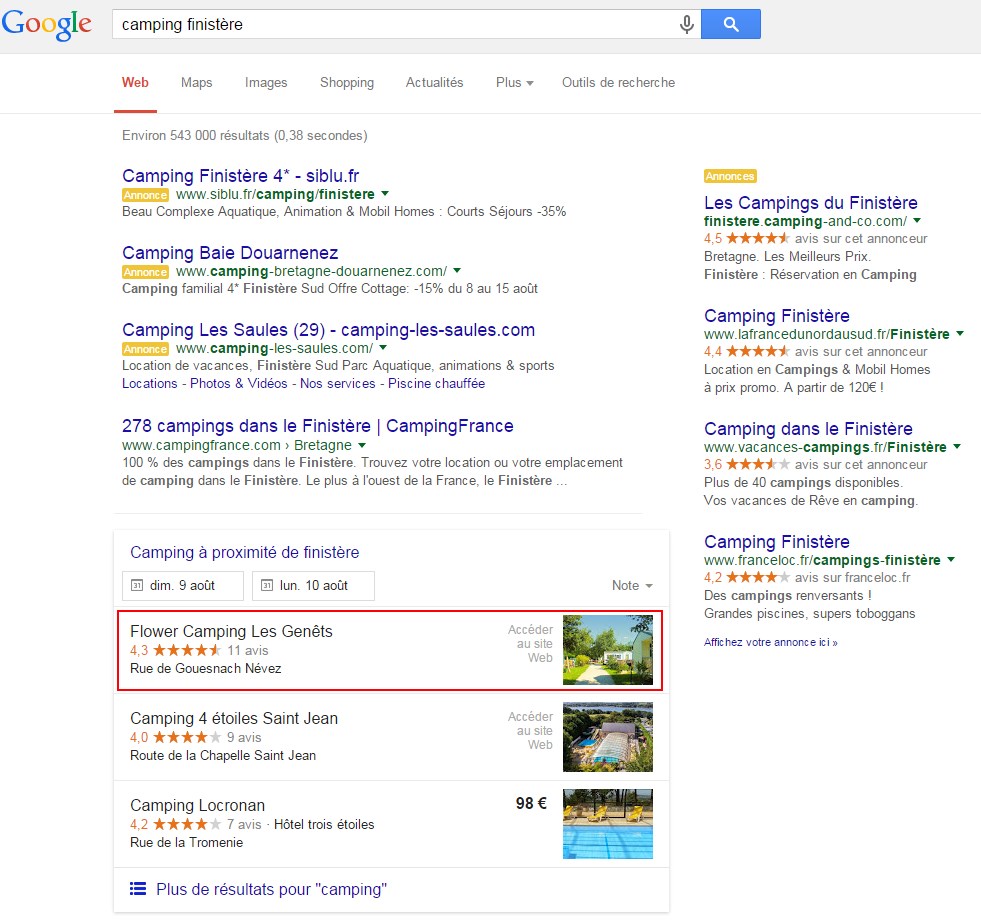Click the Annonces label above right column ads
Screen dimensions: 981x922
pos(730,176)
